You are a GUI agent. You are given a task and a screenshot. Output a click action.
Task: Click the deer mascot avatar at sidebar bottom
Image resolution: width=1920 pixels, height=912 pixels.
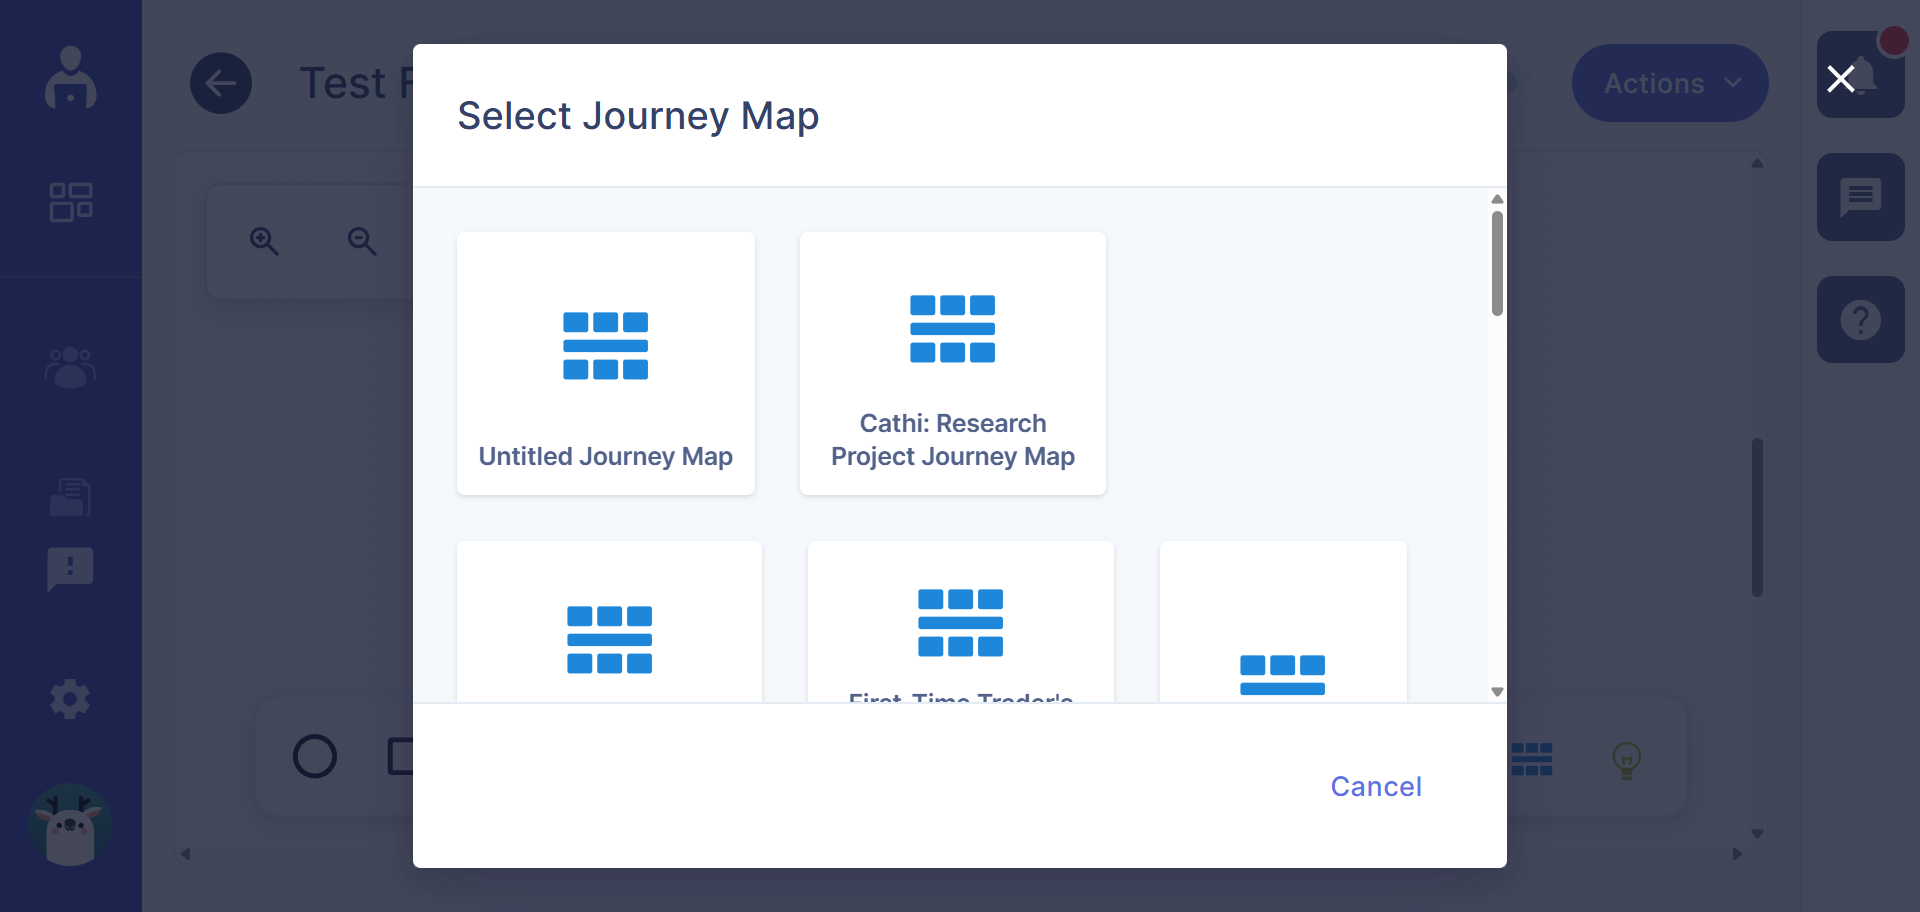[69, 825]
